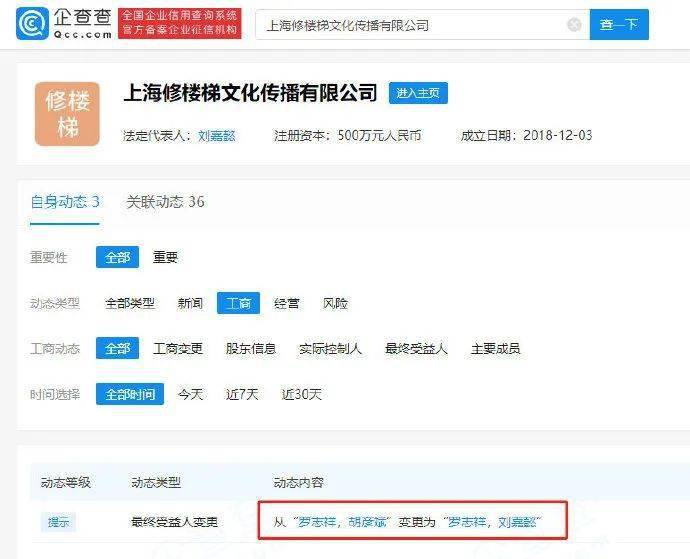Viewport: 690px width, 559px height.
Task: Select 全部时间 time filter
Action: [x=130, y=394]
